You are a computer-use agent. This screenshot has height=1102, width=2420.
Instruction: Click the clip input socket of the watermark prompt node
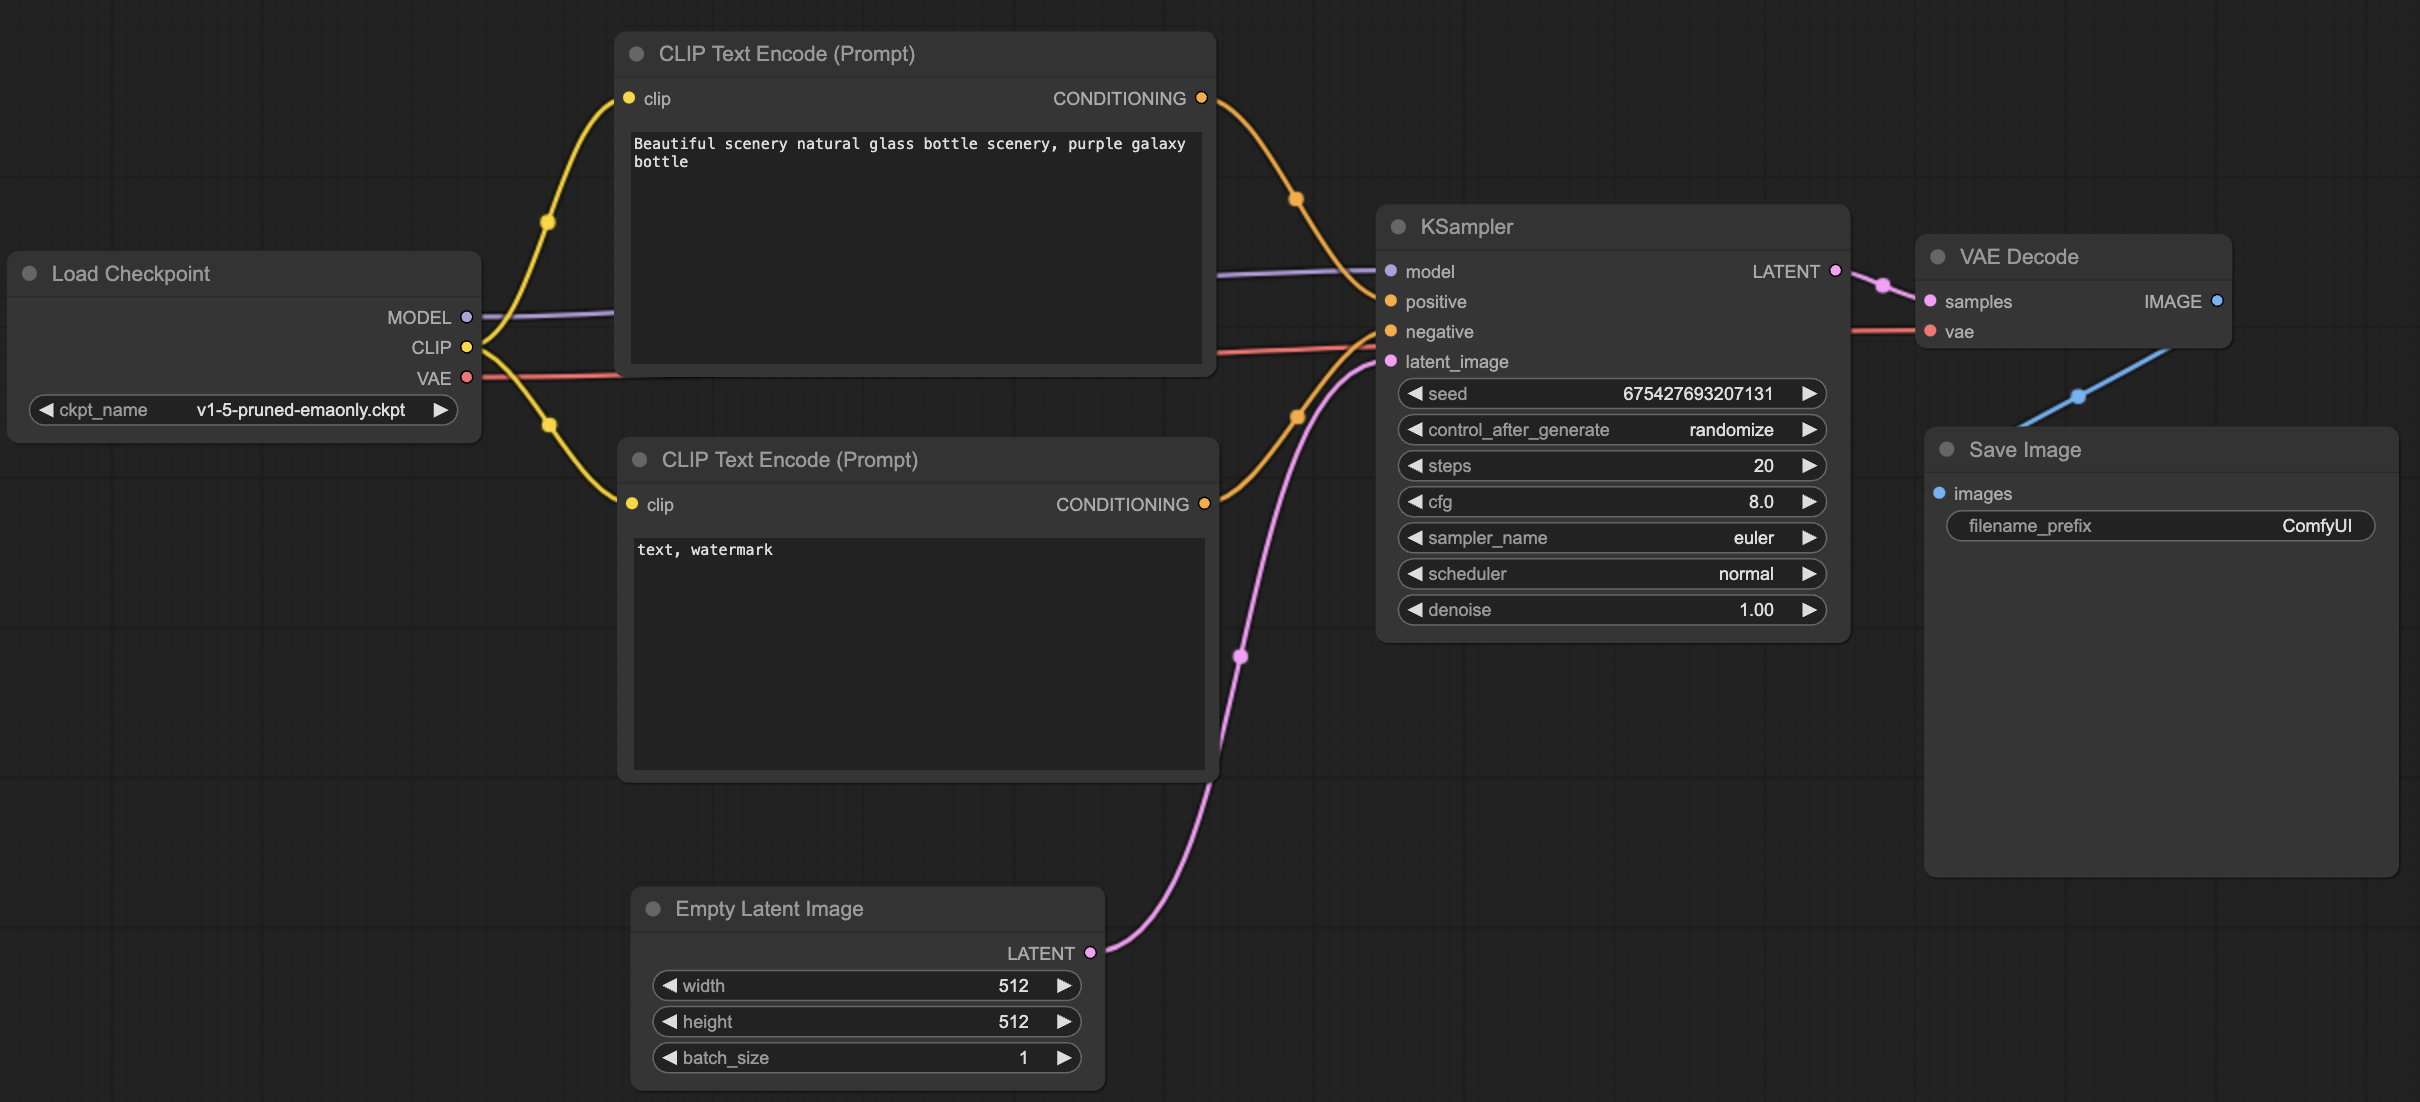point(632,504)
